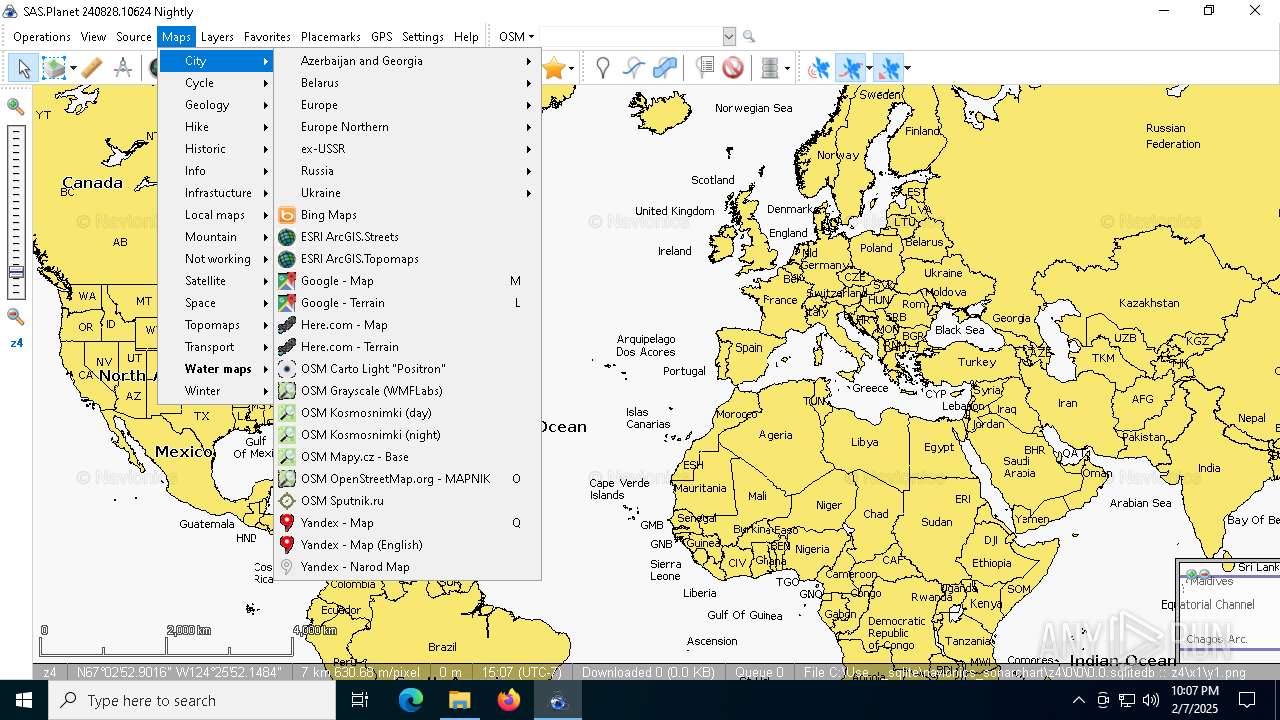Select OSM OpenStreetMap.org - MAPNIK
The image size is (1280, 720).
(407, 479)
